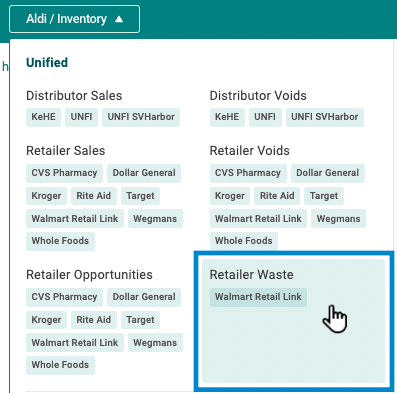
Task: Select UNFI under Distributor Sales
Action: coord(81,117)
